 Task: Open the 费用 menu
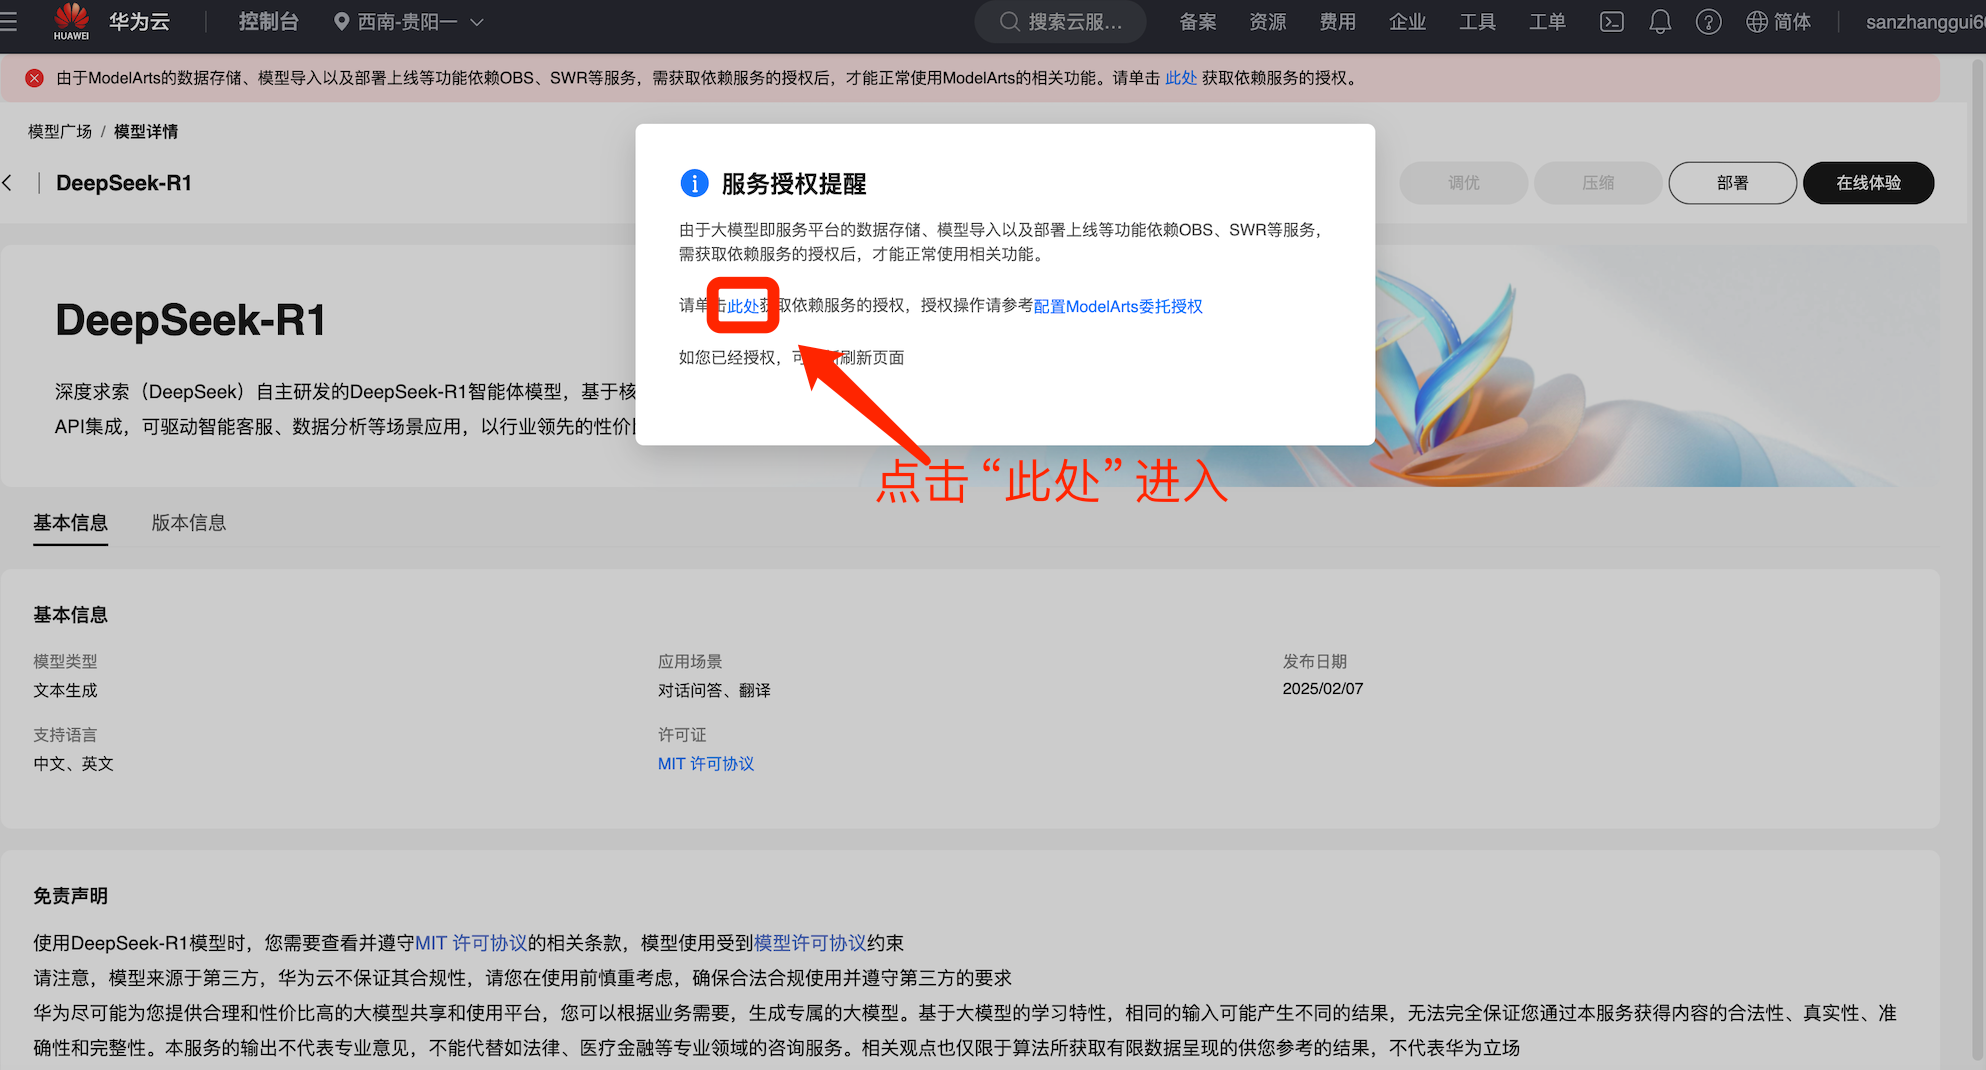[1338, 22]
